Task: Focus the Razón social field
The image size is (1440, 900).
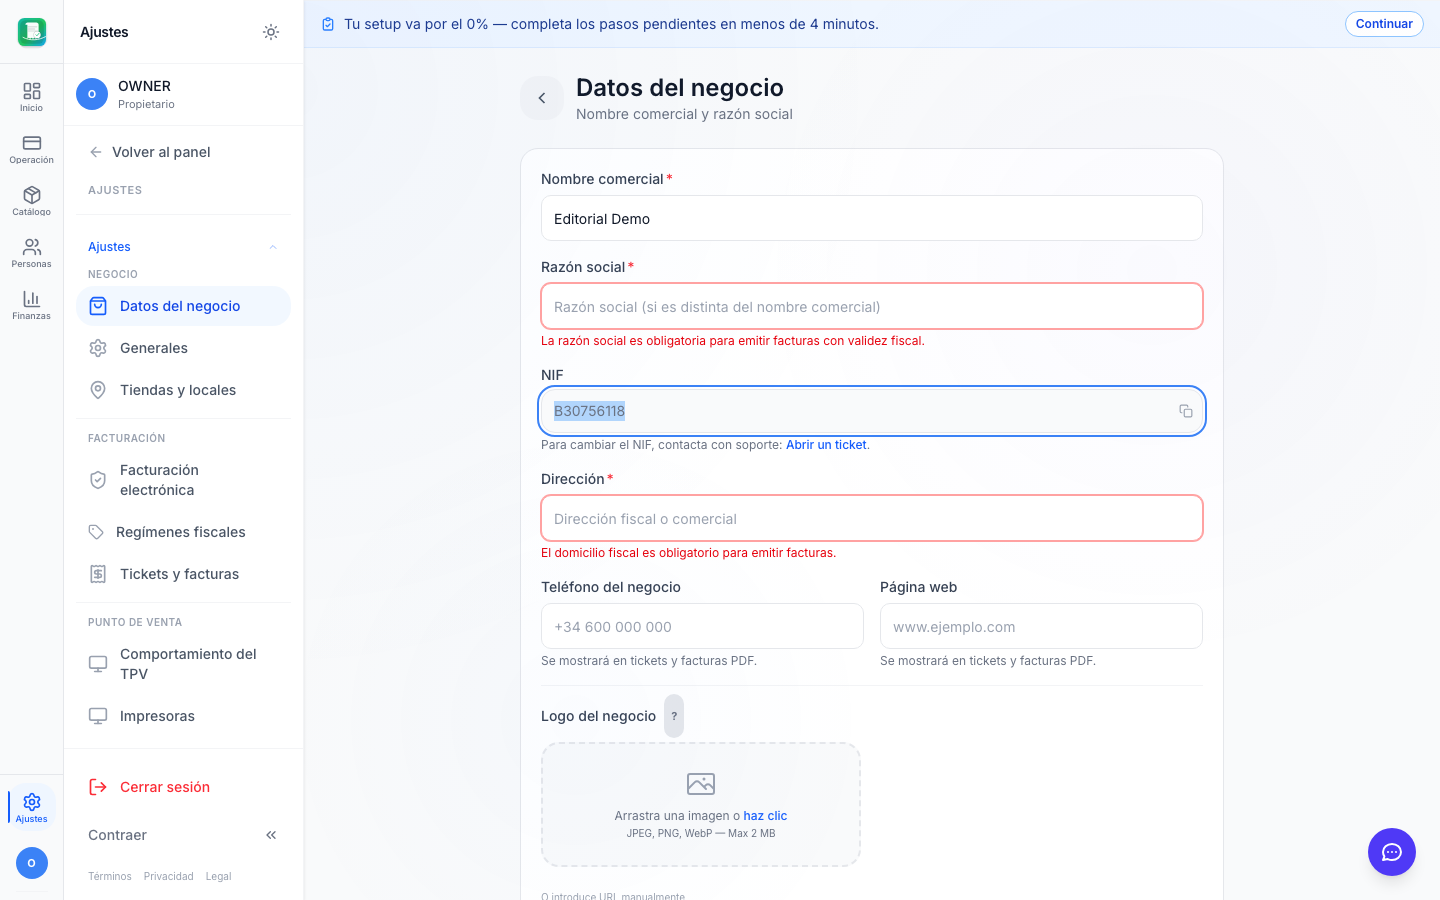Action: pyautogui.click(x=872, y=306)
